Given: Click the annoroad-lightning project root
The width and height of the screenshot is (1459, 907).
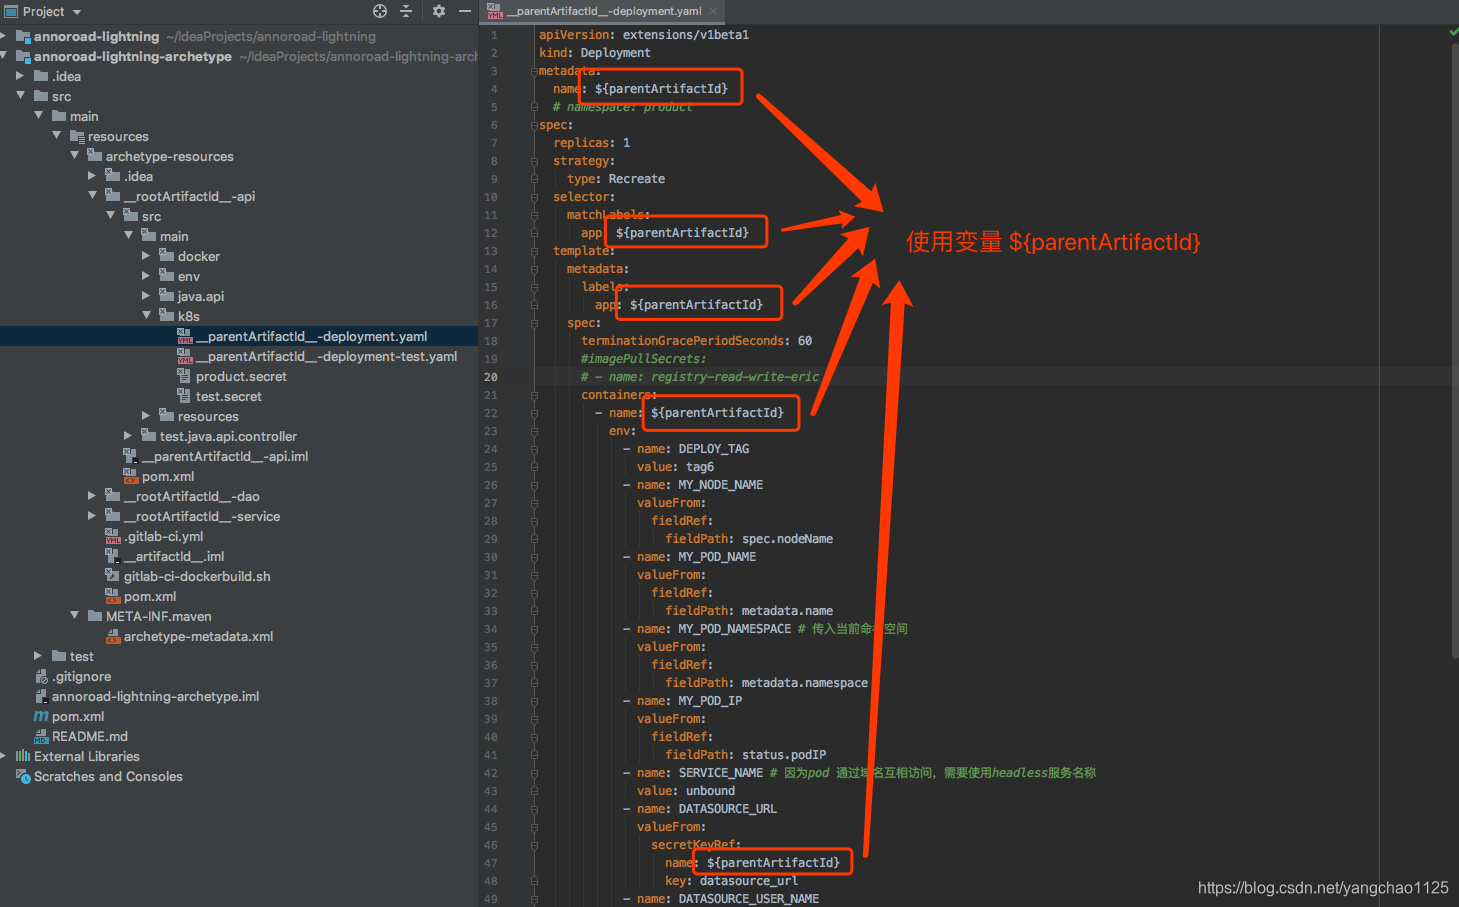Looking at the screenshot, I should point(96,36).
